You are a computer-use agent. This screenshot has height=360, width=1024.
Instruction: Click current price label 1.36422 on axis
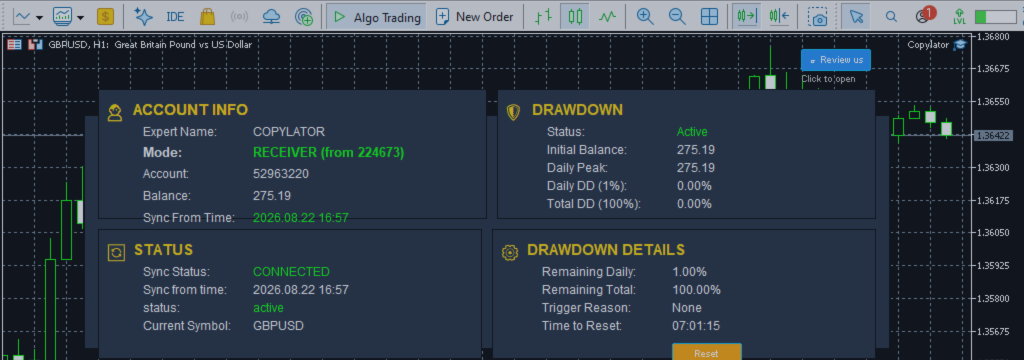pos(993,136)
